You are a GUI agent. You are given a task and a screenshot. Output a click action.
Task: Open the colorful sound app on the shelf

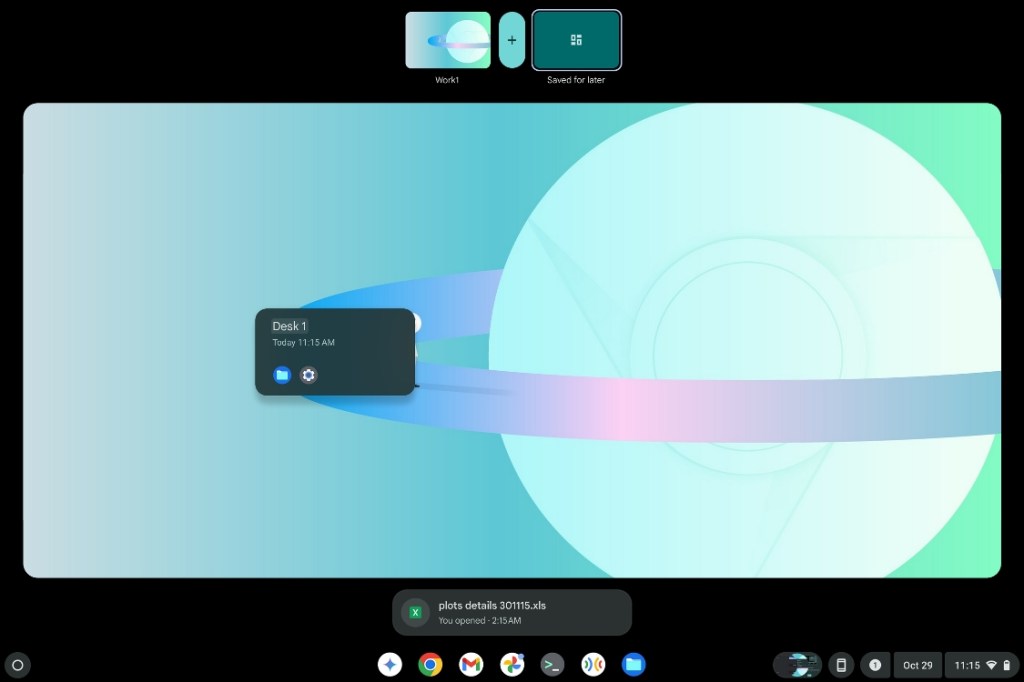(593, 665)
